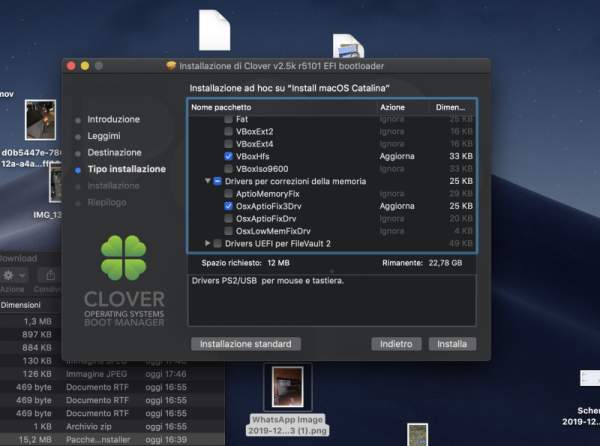Start installation with the Installa button
Viewport: 600px width, 446px height.
[x=452, y=344]
